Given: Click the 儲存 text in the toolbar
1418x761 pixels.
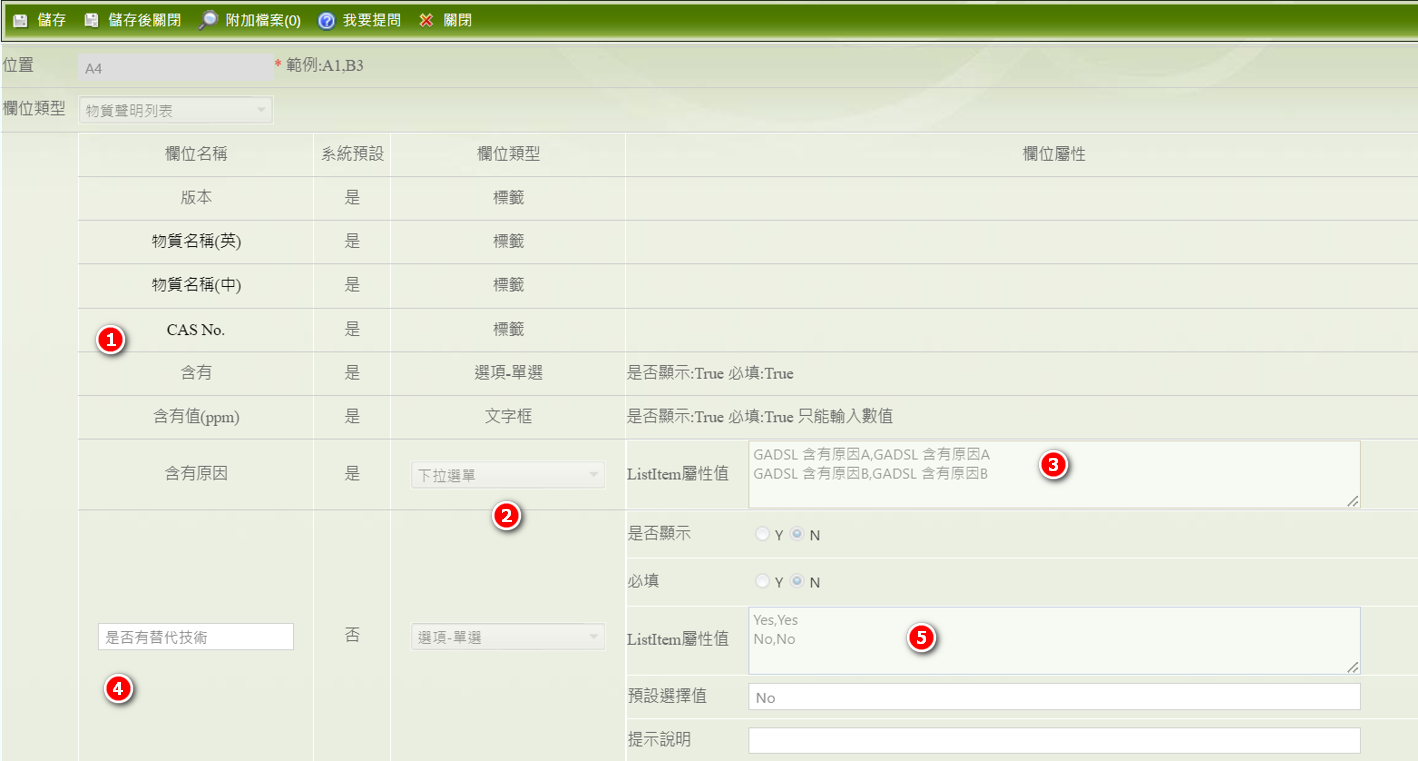Looking at the screenshot, I should tap(52, 20).
